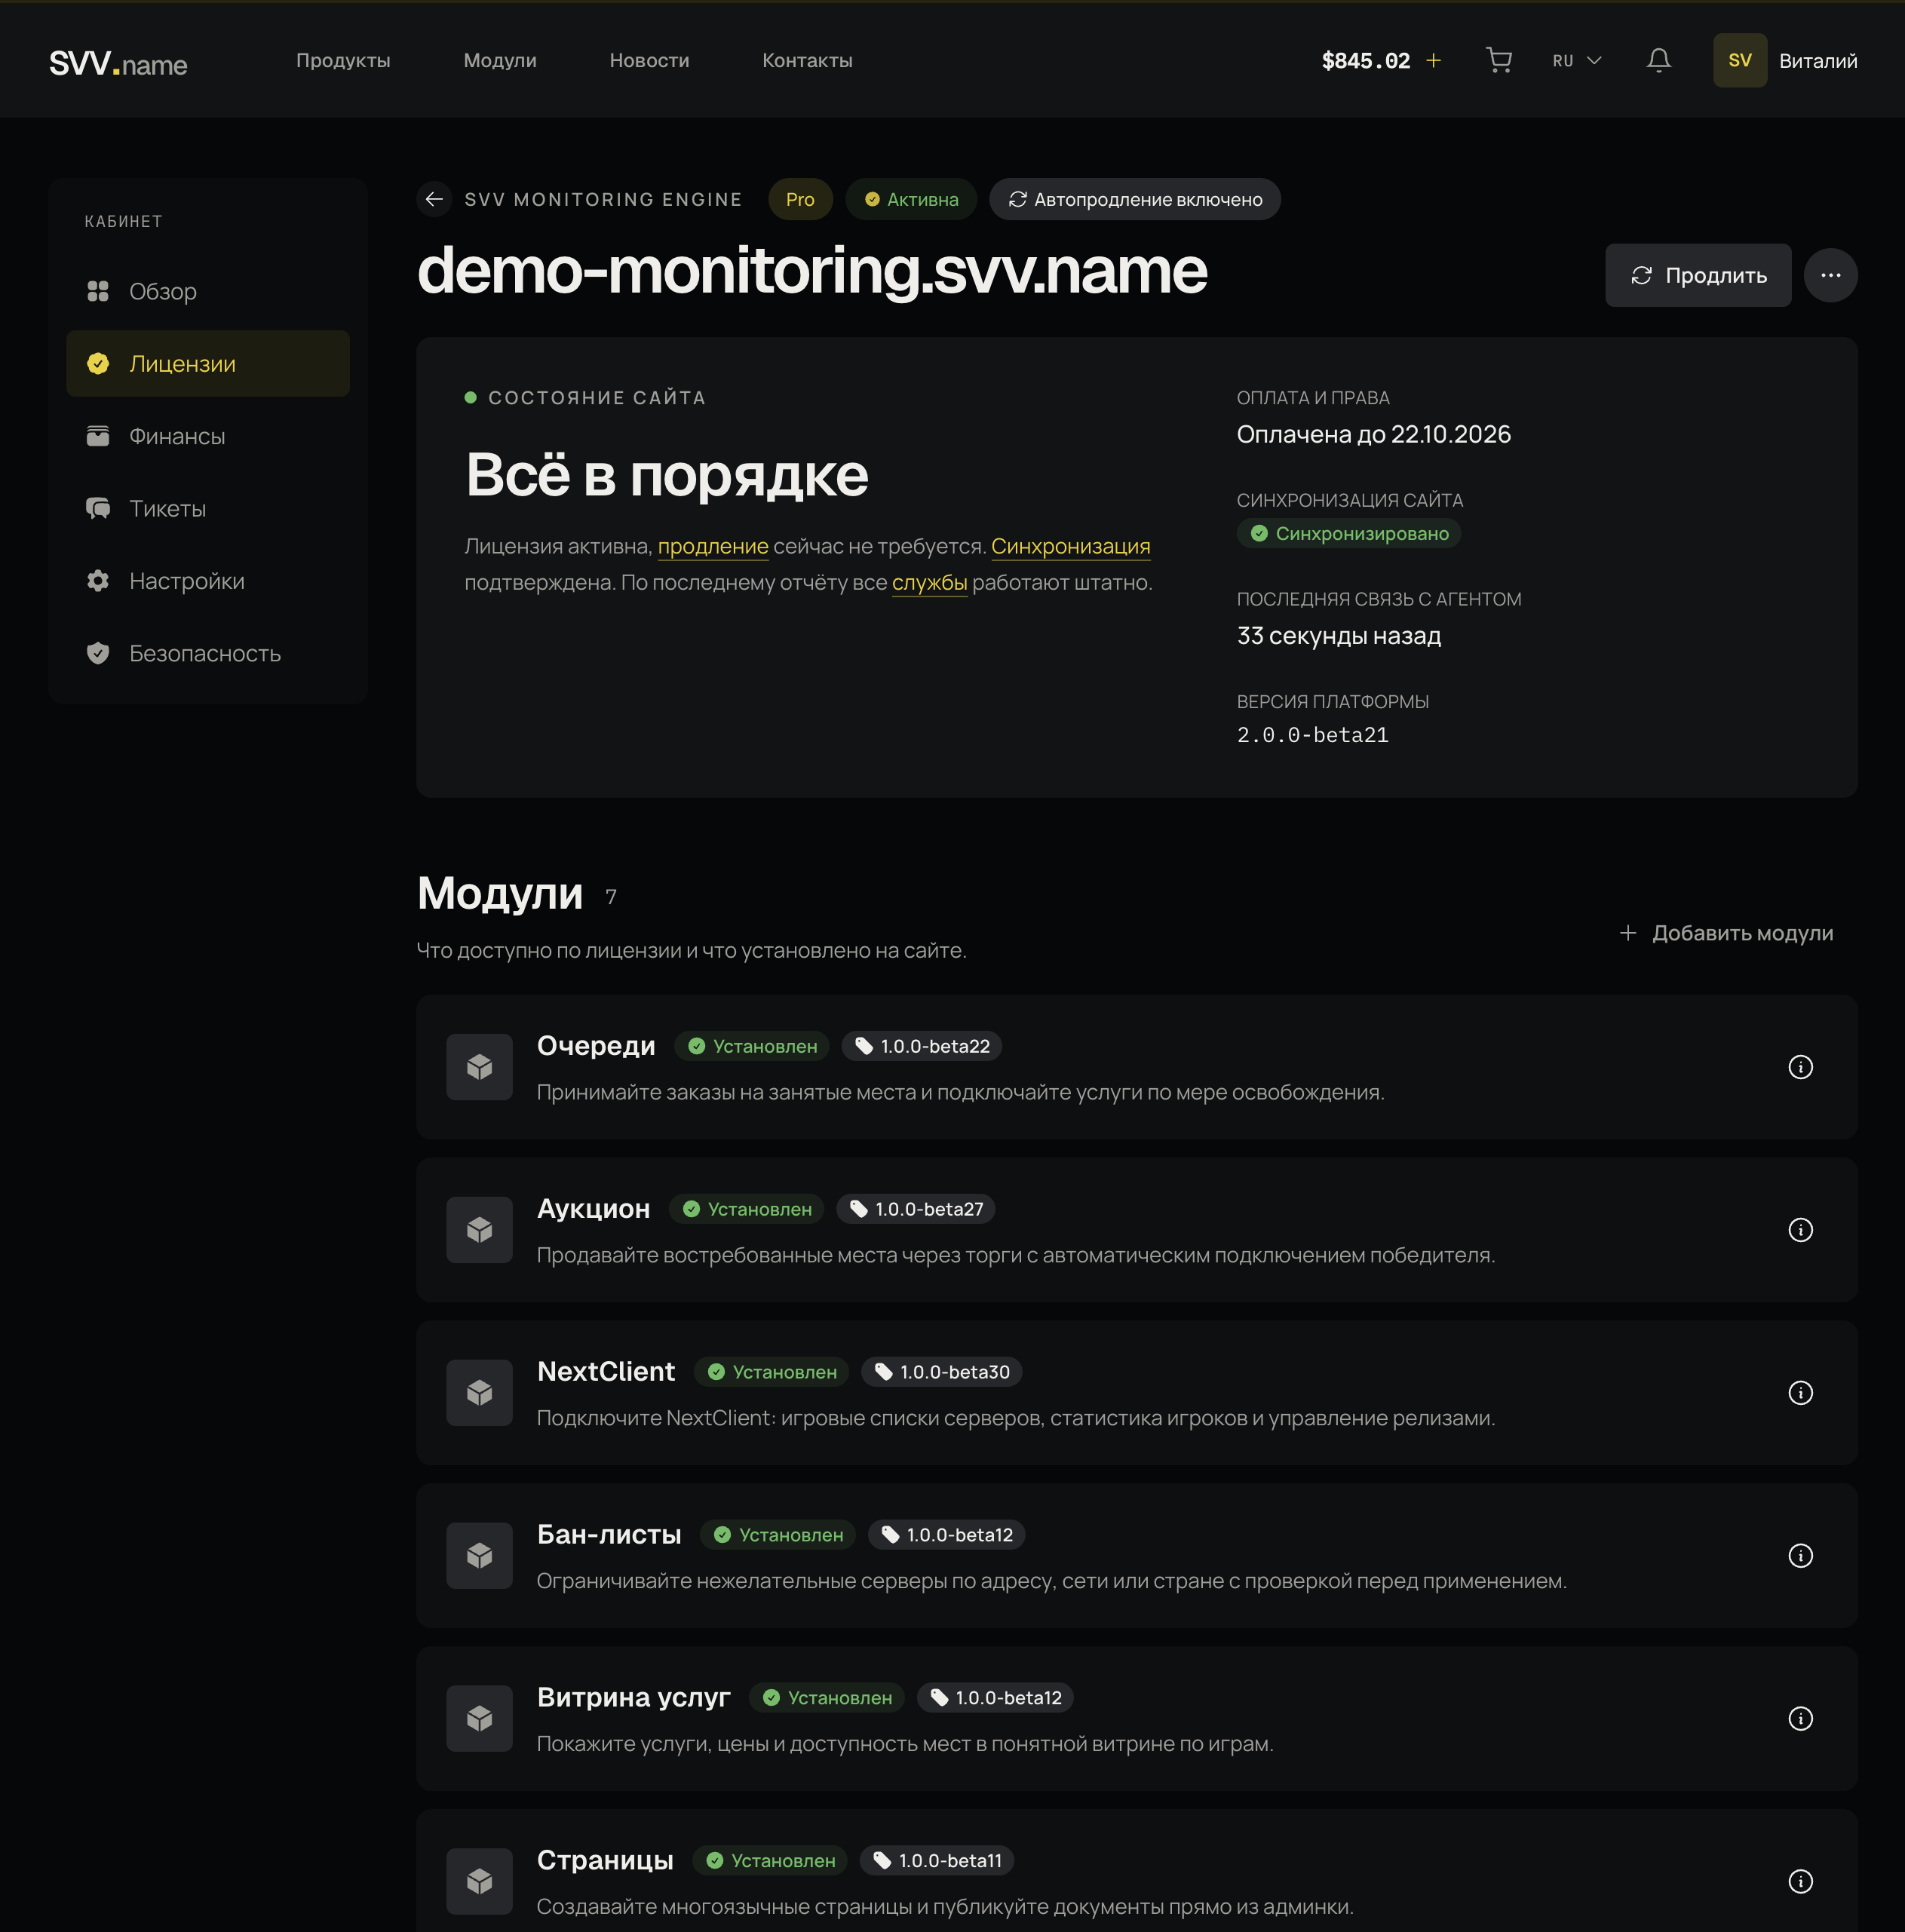Open notifications bell
This screenshot has width=1905, height=1932.
(1658, 61)
